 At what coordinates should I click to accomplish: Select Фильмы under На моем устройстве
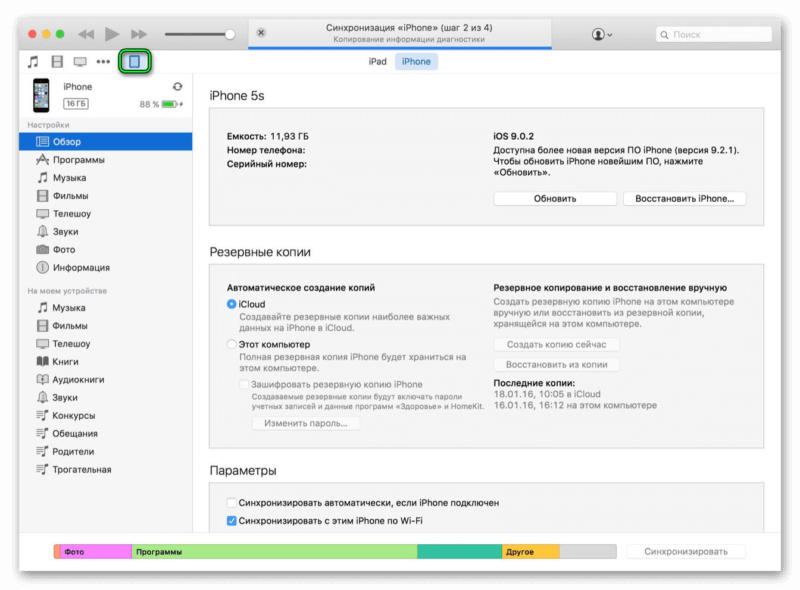(x=106, y=326)
